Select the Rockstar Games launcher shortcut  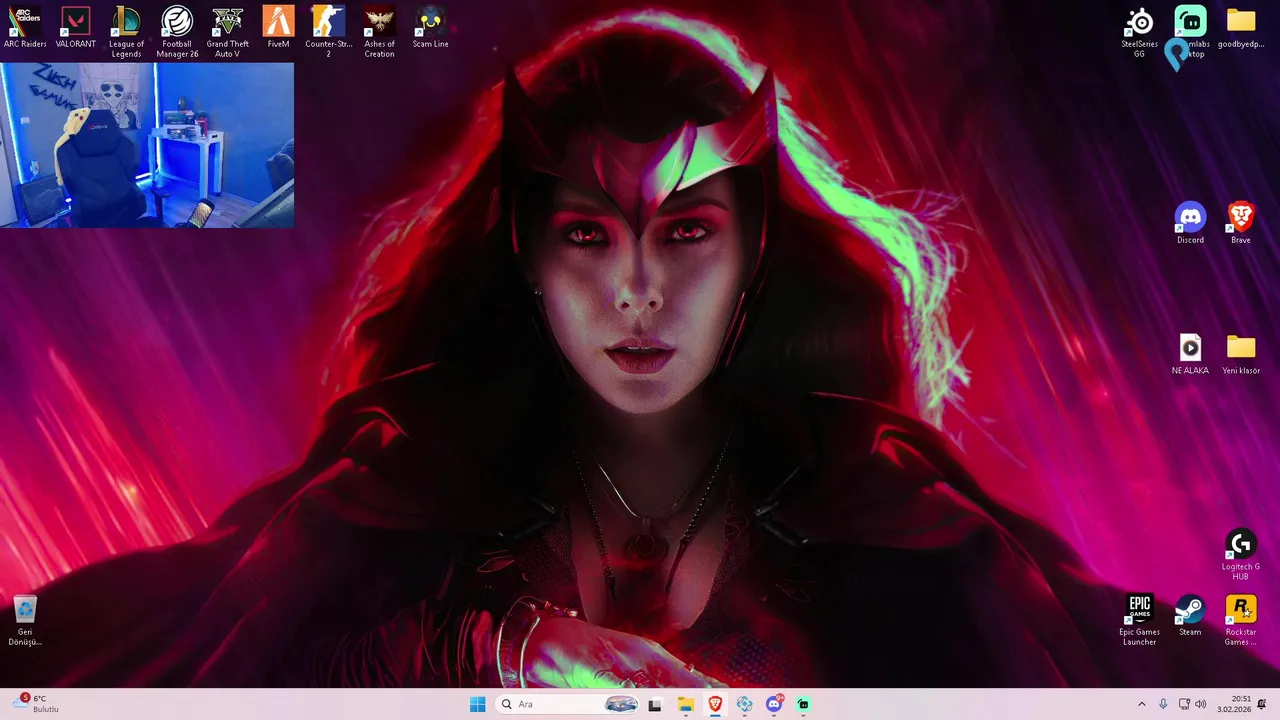tap(1241, 620)
